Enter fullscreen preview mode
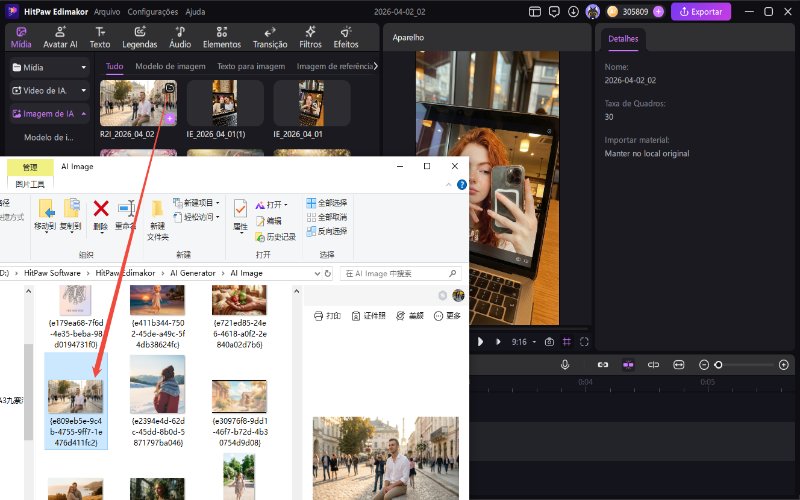 [x=584, y=342]
